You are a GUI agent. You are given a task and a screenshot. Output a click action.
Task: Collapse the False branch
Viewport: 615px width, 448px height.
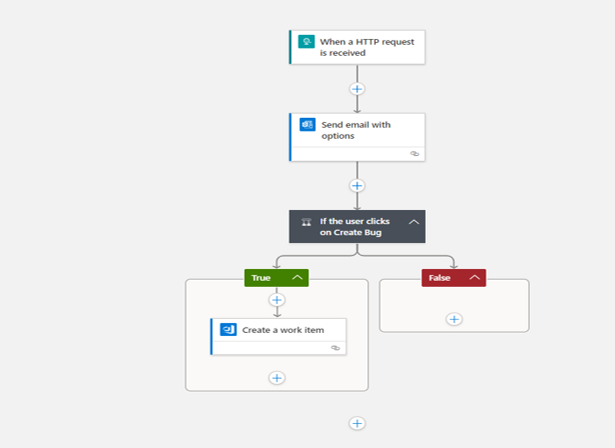pyautogui.click(x=475, y=277)
